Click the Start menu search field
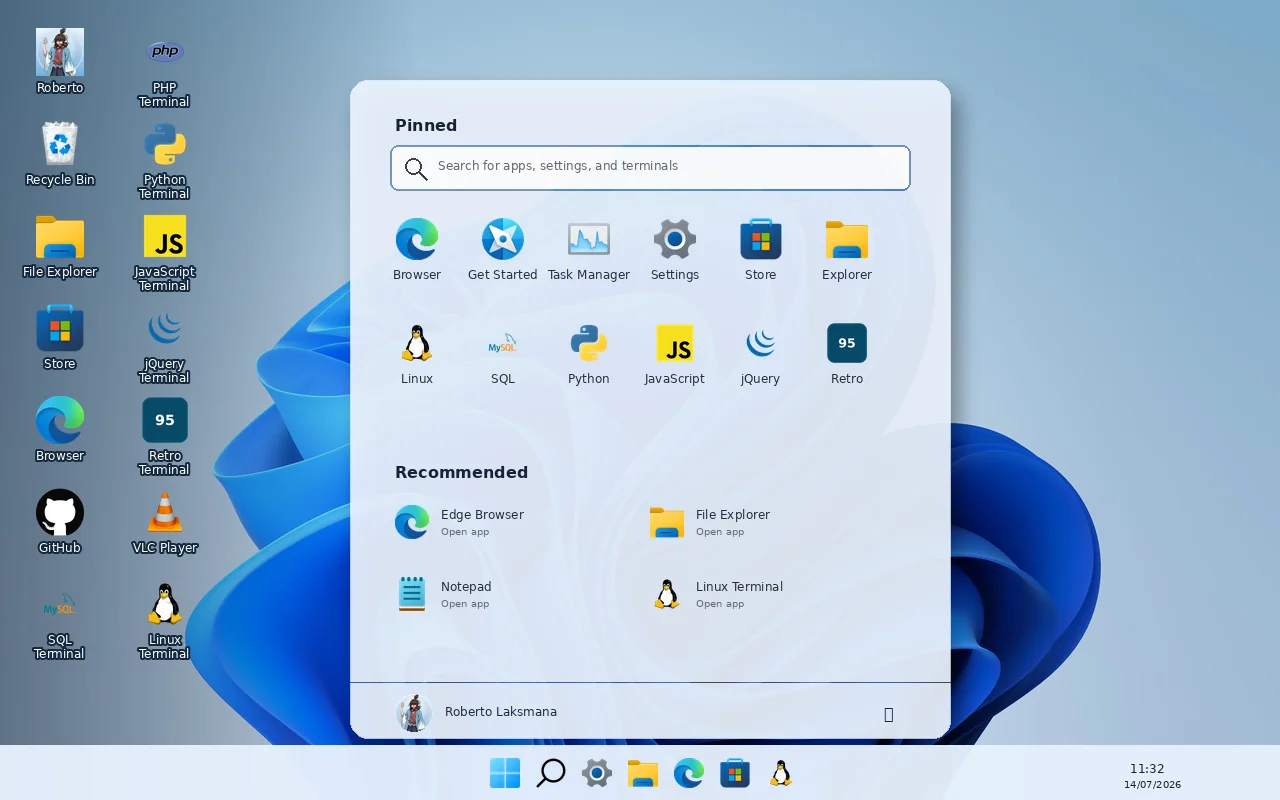This screenshot has height=800, width=1280. pos(650,168)
